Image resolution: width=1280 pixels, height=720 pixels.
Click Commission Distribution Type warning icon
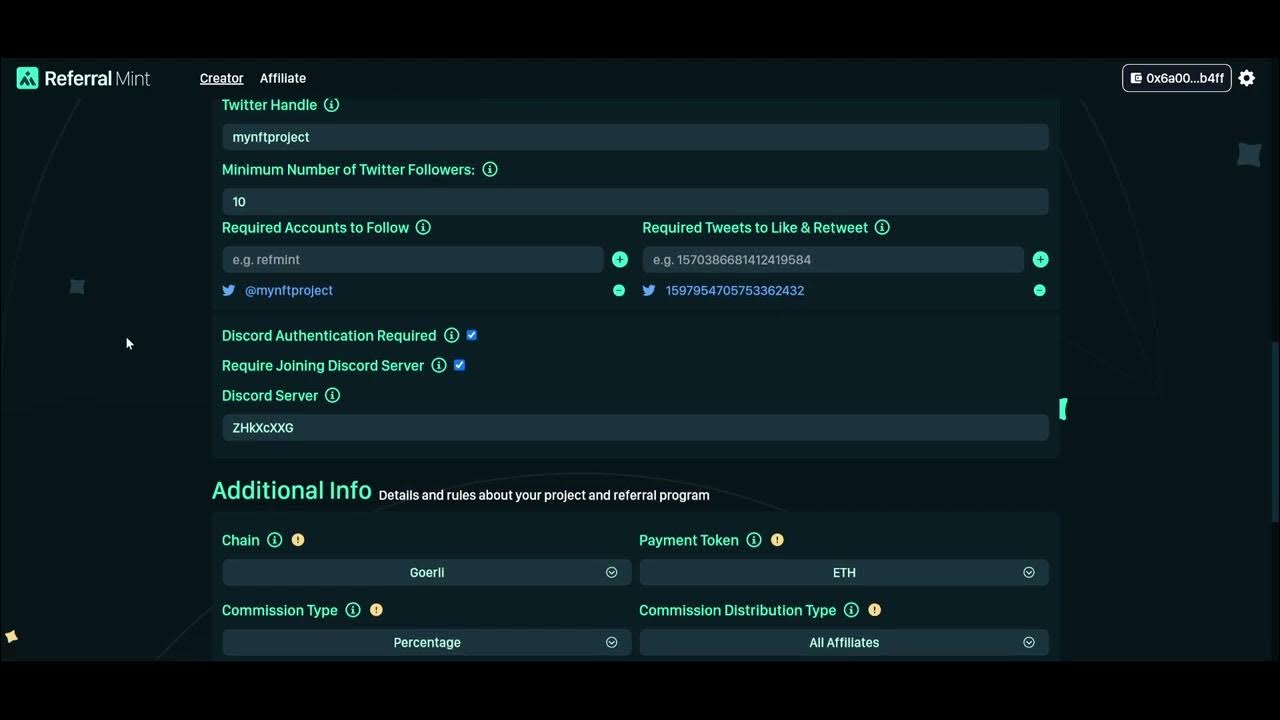(x=874, y=610)
